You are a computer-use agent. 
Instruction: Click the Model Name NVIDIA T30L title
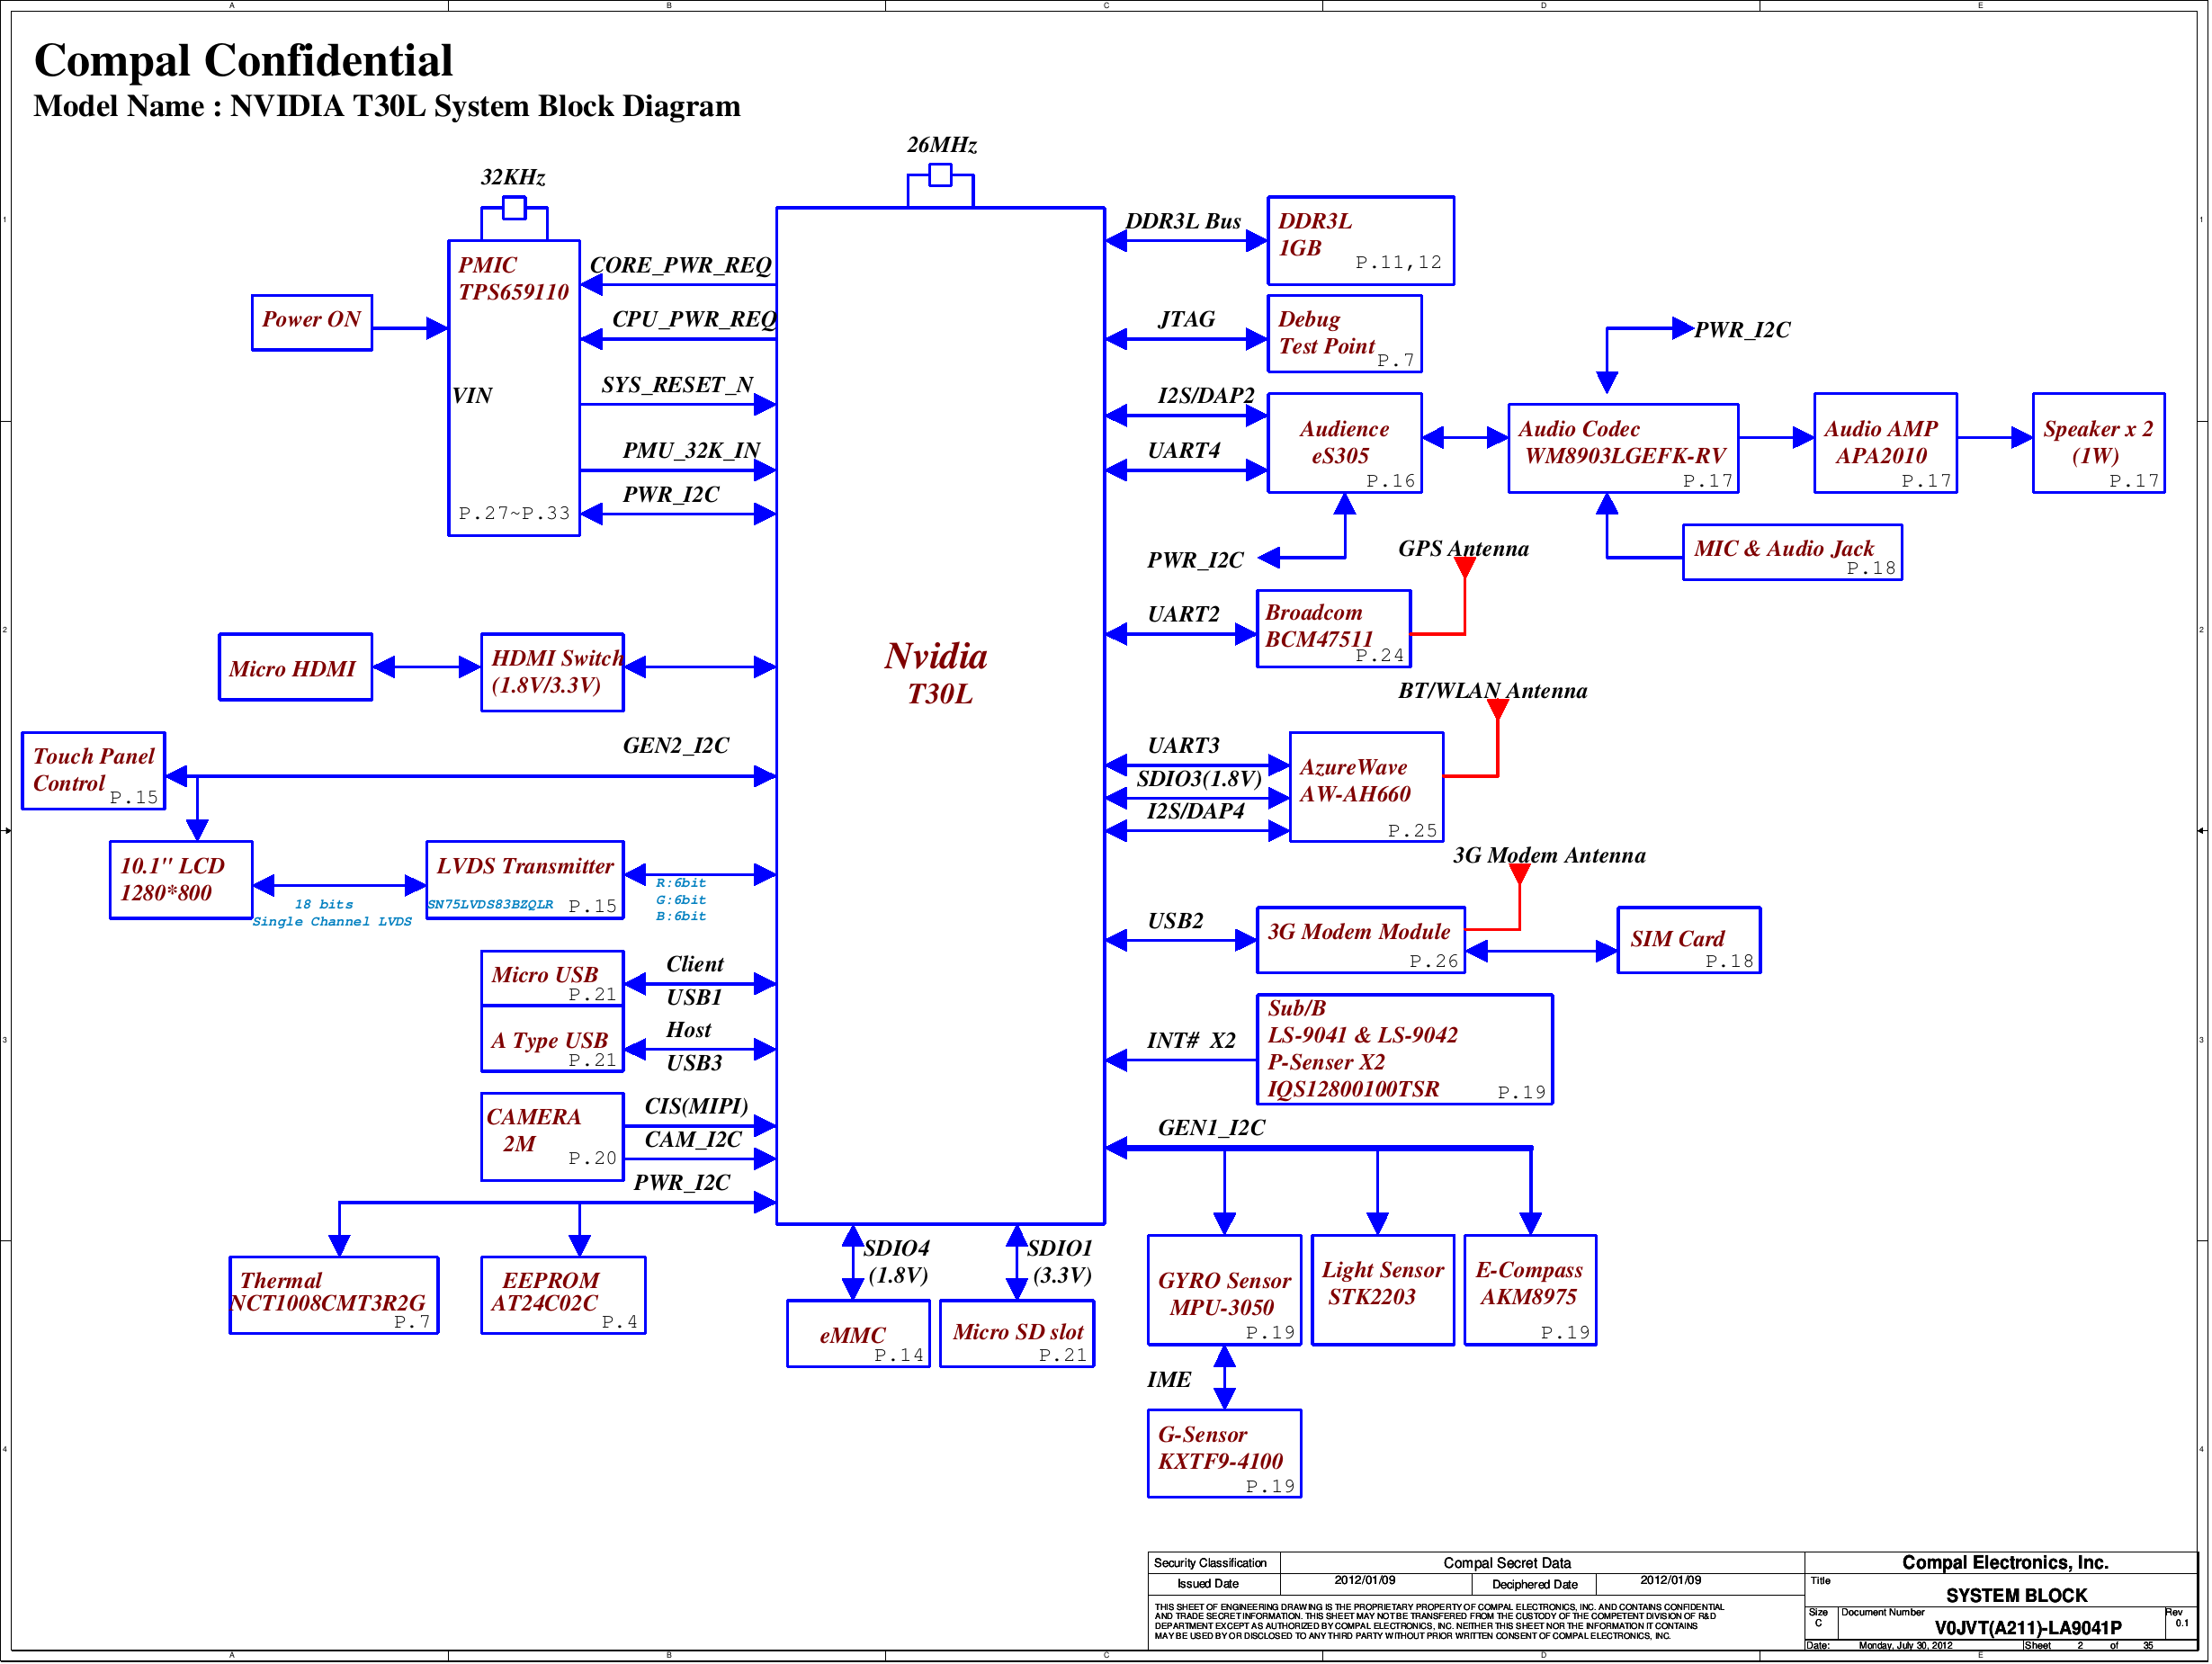(x=387, y=106)
